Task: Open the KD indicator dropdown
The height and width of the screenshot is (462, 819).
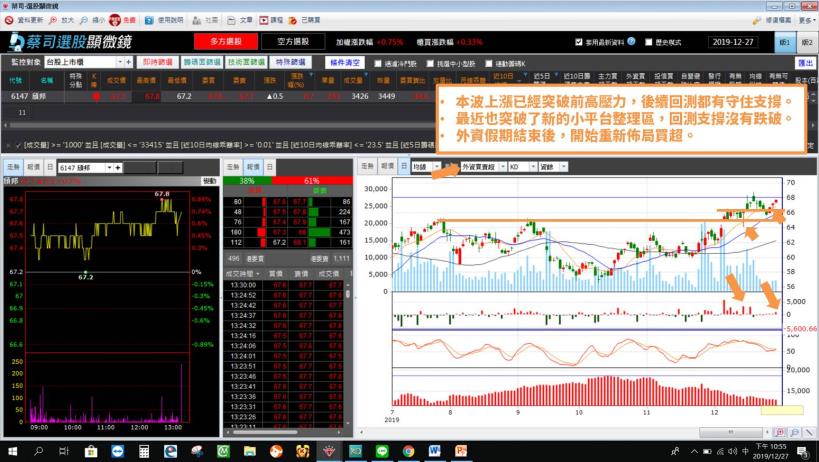Action: coord(533,167)
